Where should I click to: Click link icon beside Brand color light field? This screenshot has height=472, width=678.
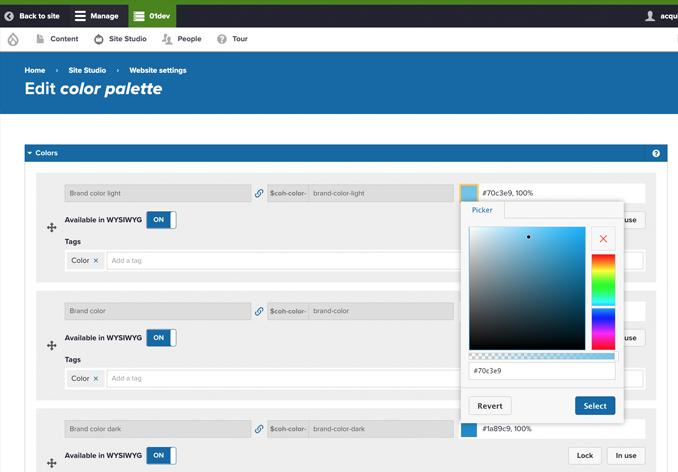[259, 193]
